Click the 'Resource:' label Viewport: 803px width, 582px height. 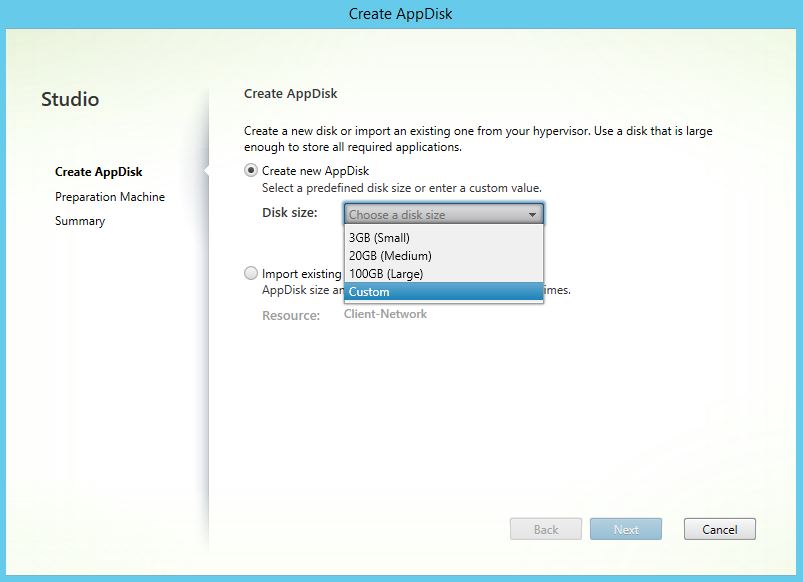click(291, 315)
